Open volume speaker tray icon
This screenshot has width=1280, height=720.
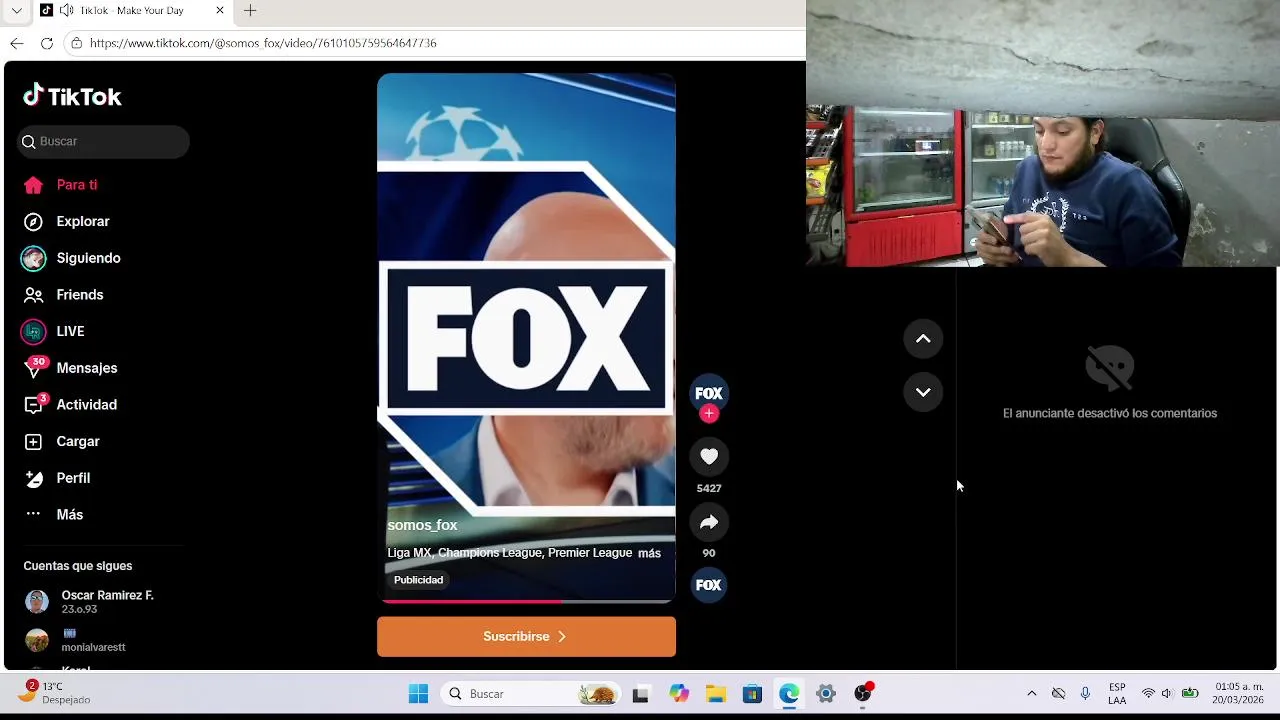(1166, 694)
